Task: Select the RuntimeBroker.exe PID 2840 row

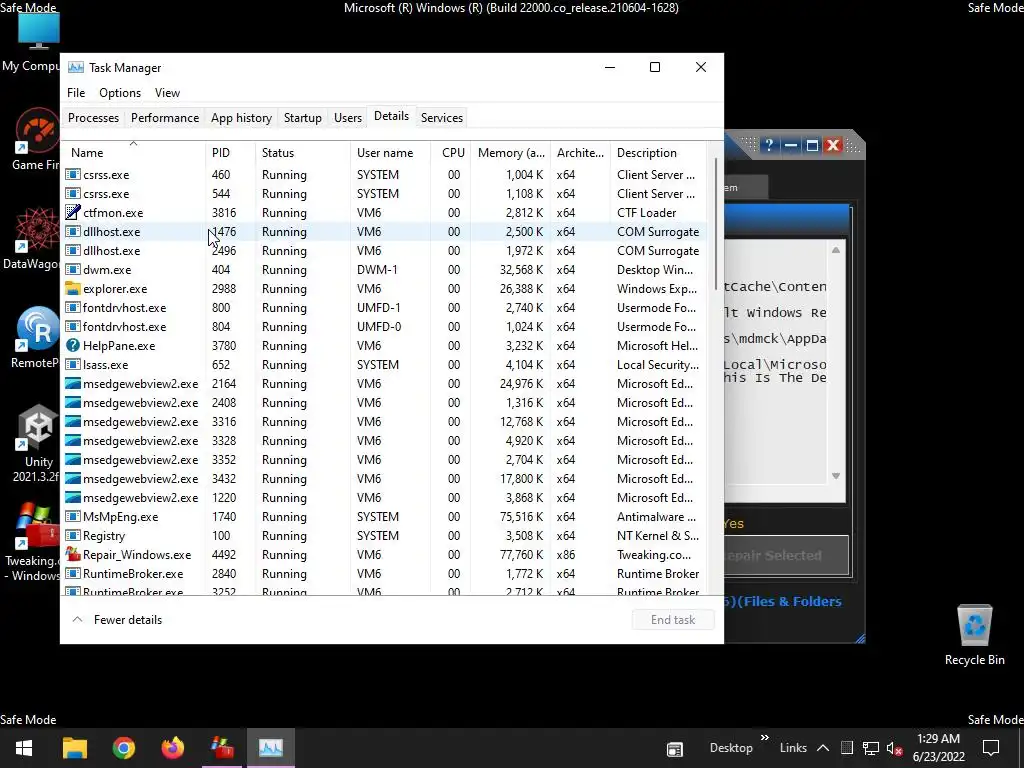Action: [x=384, y=573]
